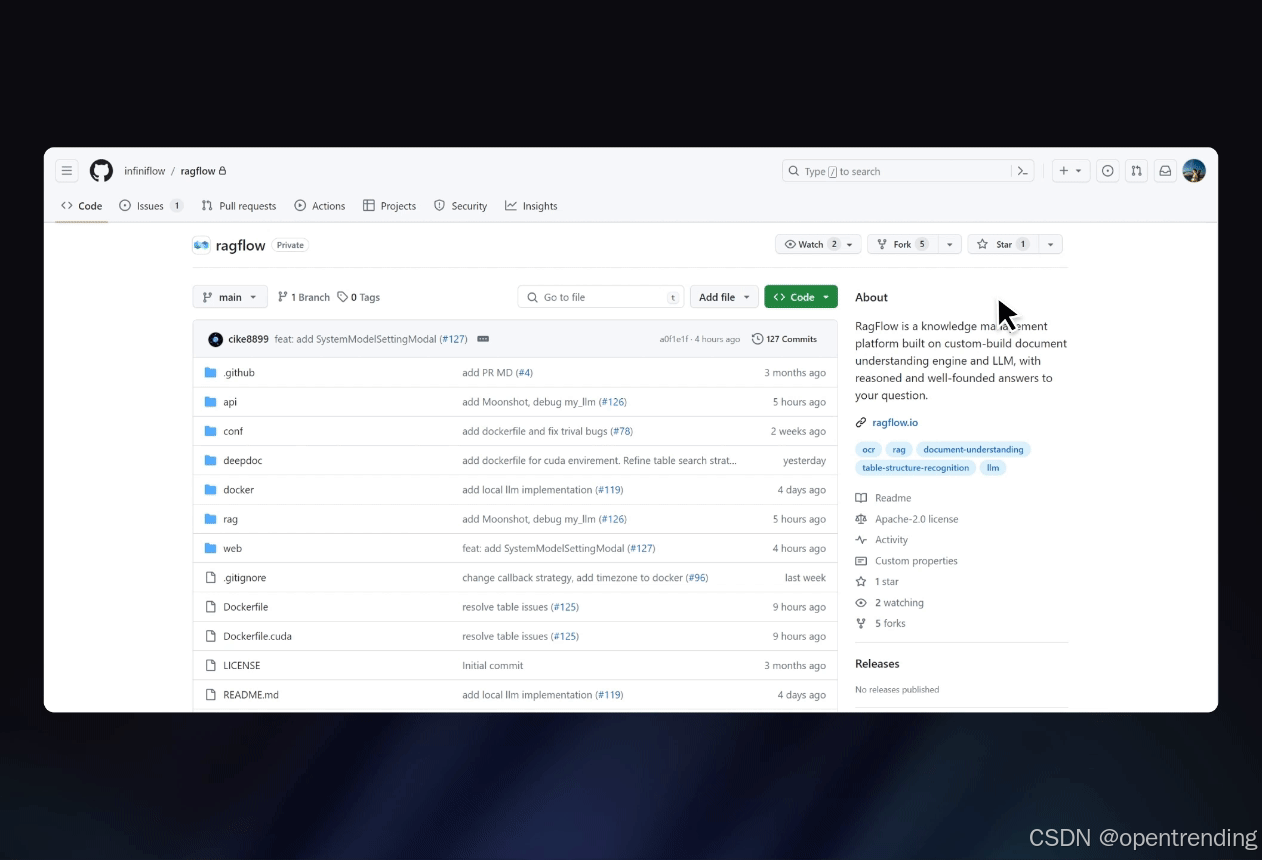This screenshot has height=860, width=1262.
Task: Switch to the Issues tab
Action: tap(151, 206)
